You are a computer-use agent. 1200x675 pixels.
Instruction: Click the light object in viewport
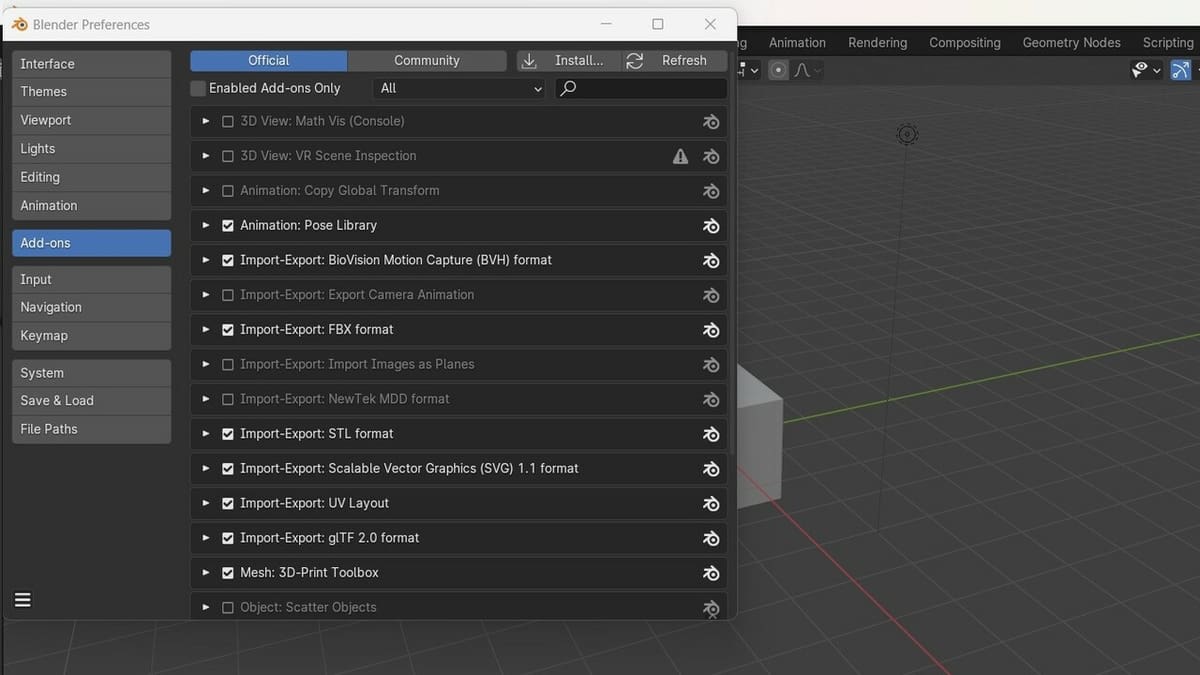[907, 134]
